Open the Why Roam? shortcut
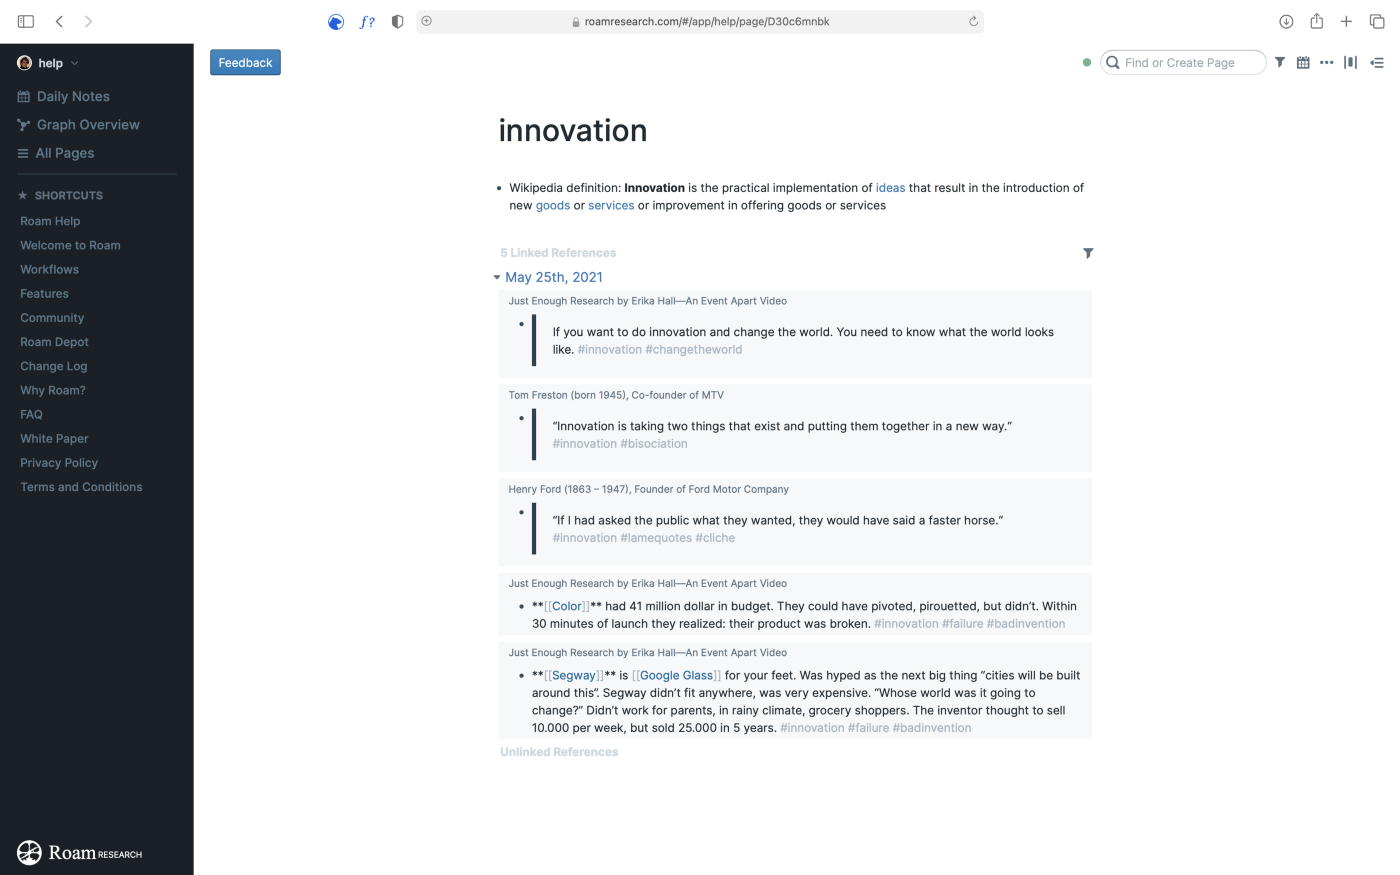Image resolution: width=1400 pixels, height=875 pixels. [x=52, y=390]
